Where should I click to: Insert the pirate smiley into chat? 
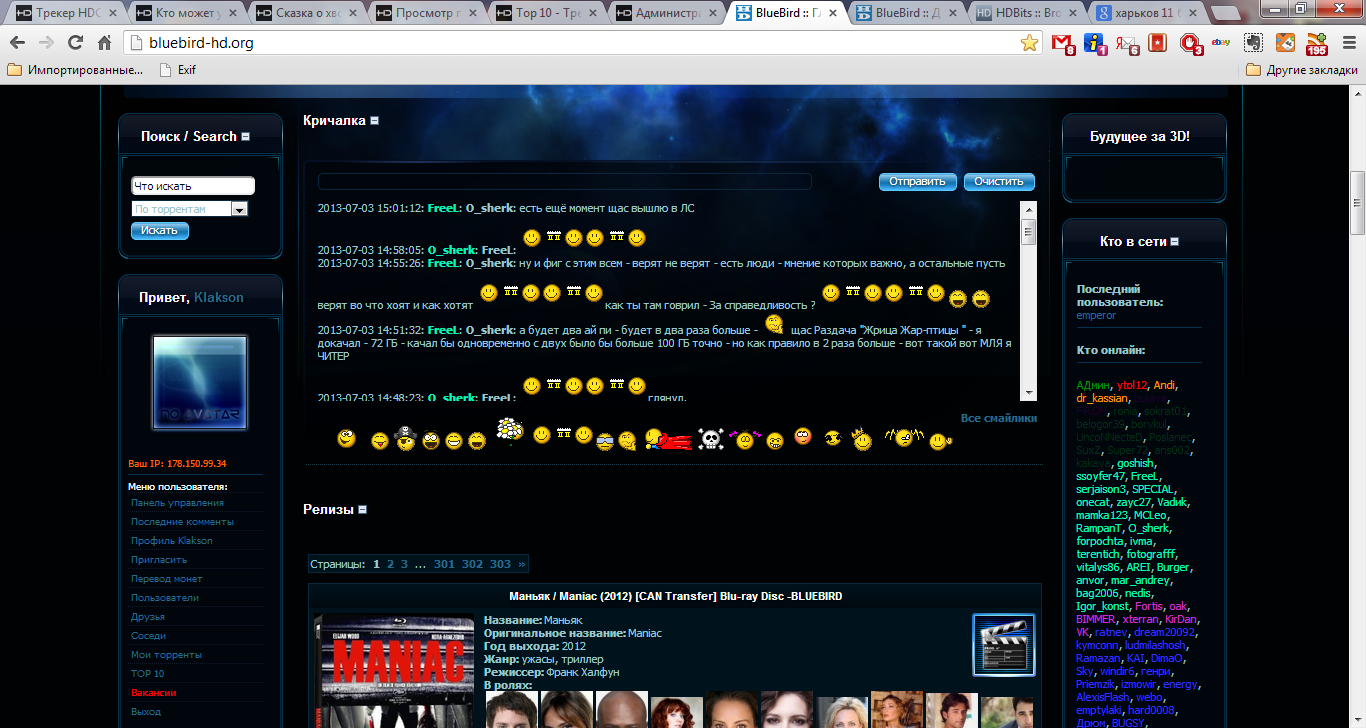click(405, 439)
